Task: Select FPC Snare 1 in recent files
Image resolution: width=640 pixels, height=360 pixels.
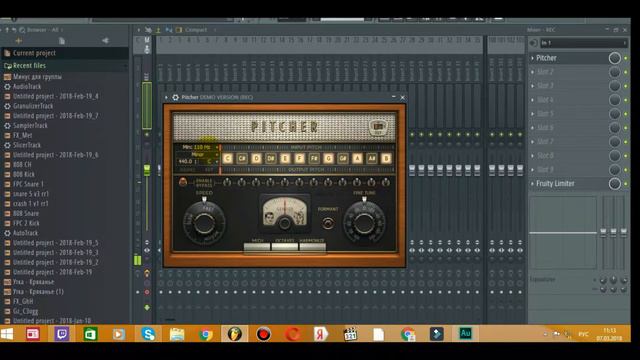Action: 28,184
